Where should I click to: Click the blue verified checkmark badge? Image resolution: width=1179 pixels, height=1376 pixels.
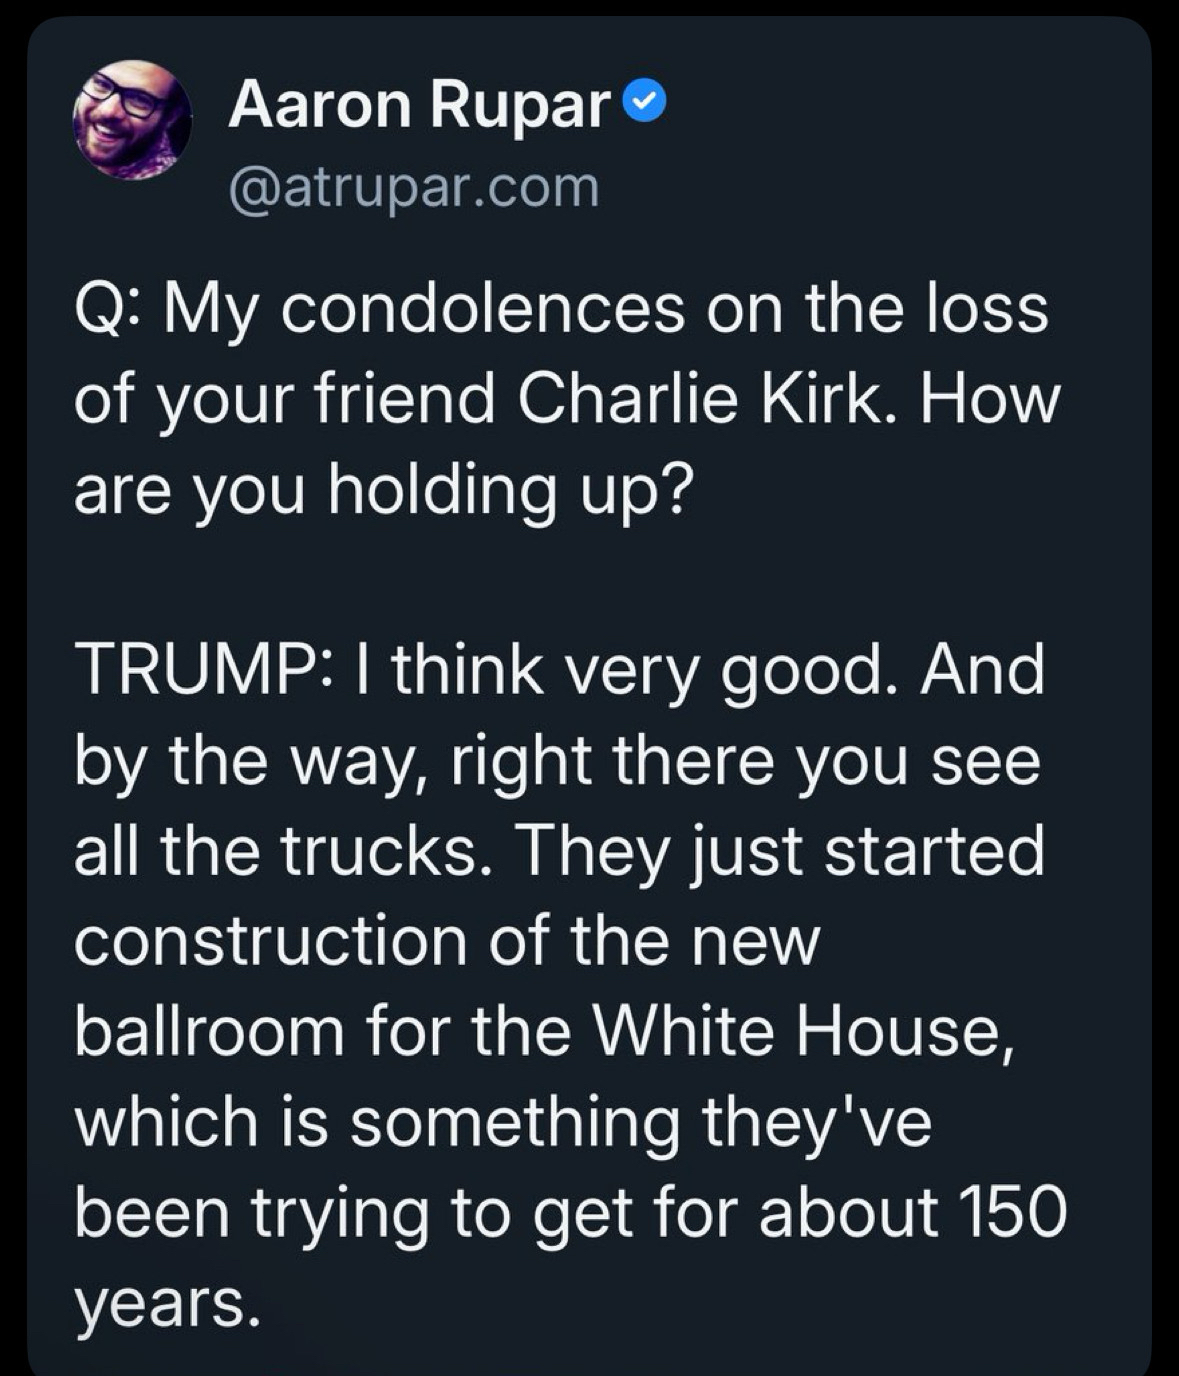[644, 103]
